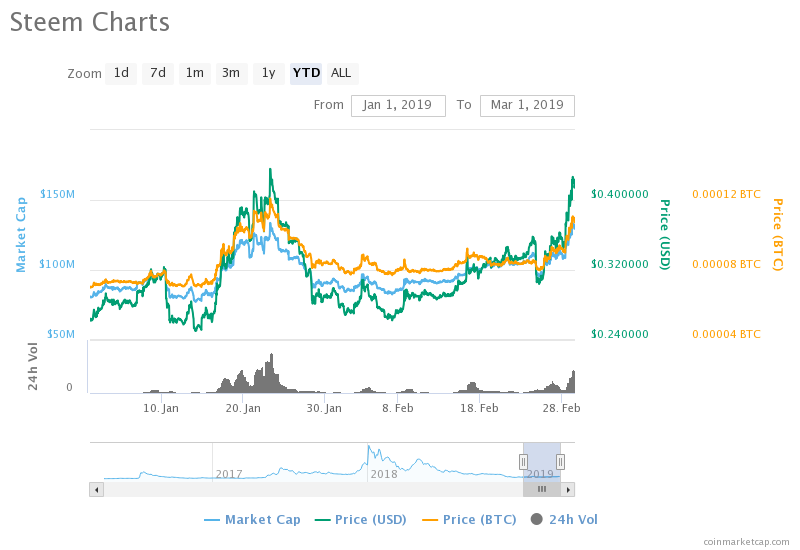
Task: Toggle the Market Cap series in legend
Action: coord(252,520)
